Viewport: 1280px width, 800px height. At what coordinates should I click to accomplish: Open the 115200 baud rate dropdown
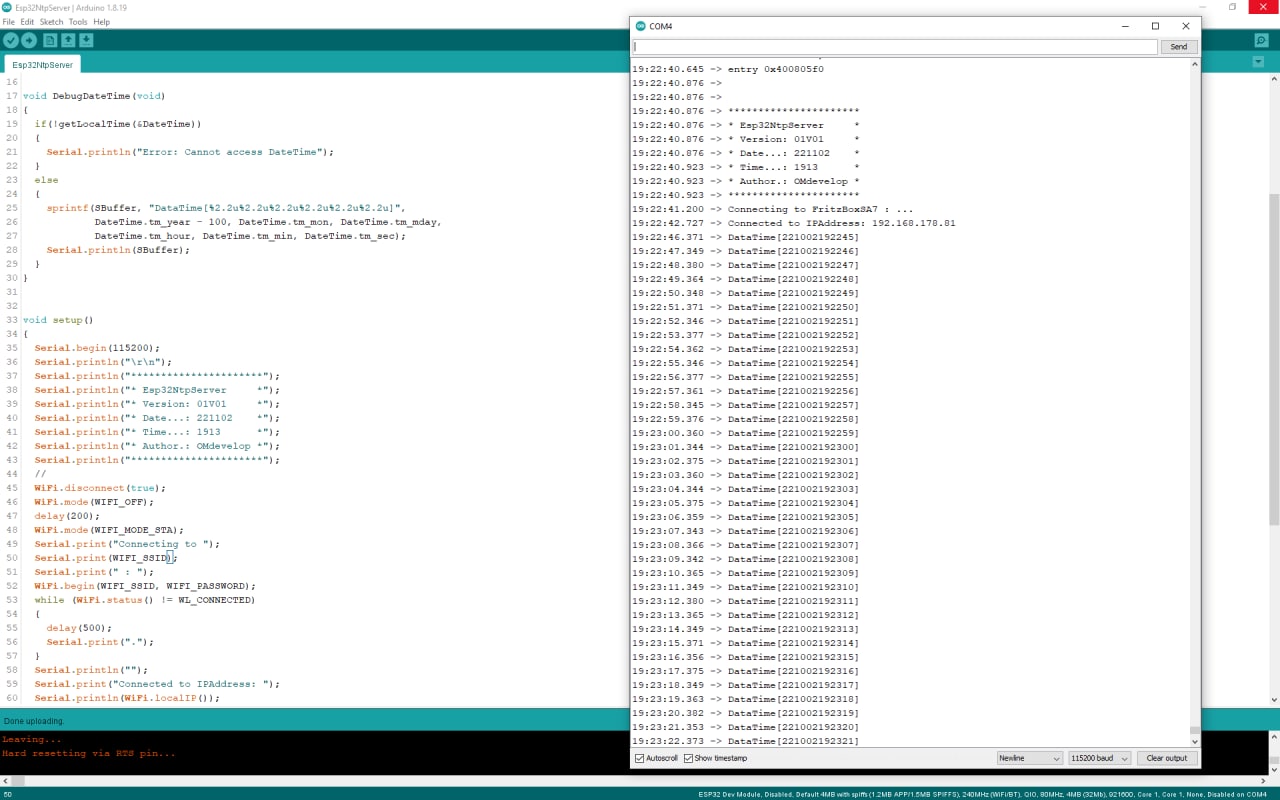pyautogui.click(x=1099, y=758)
